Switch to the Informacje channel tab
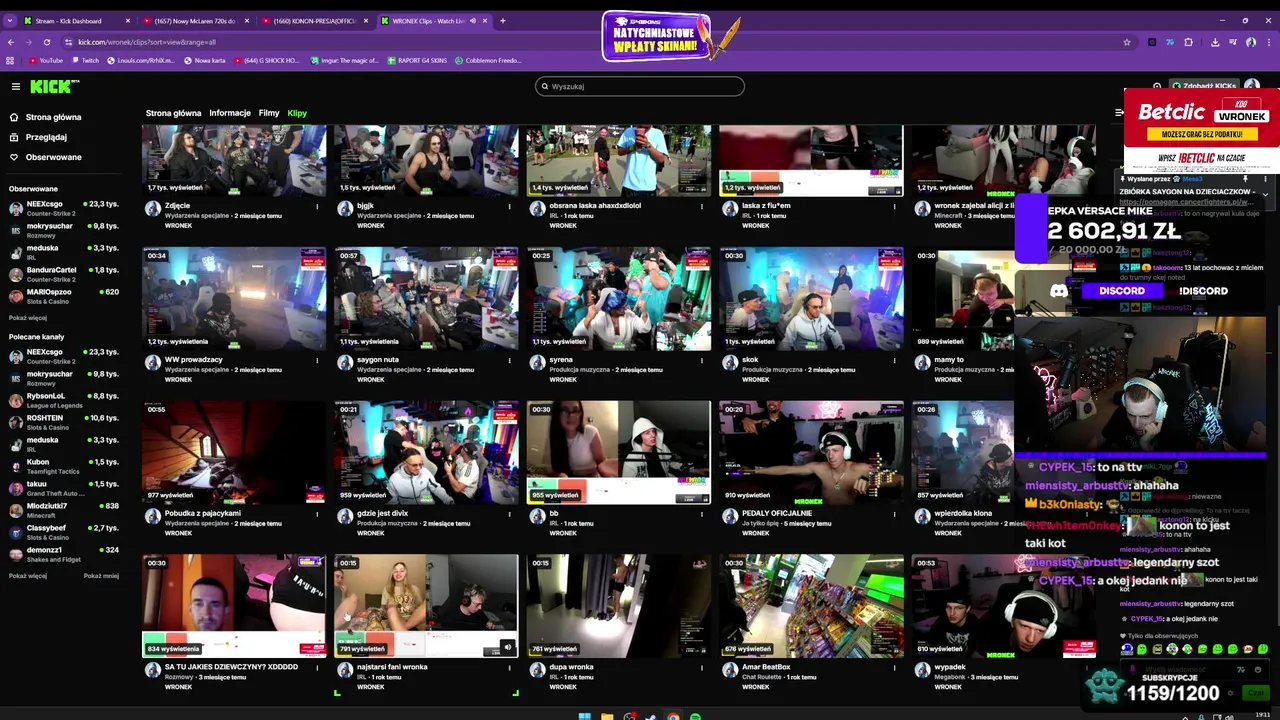The image size is (1280, 720). pyautogui.click(x=230, y=113)
